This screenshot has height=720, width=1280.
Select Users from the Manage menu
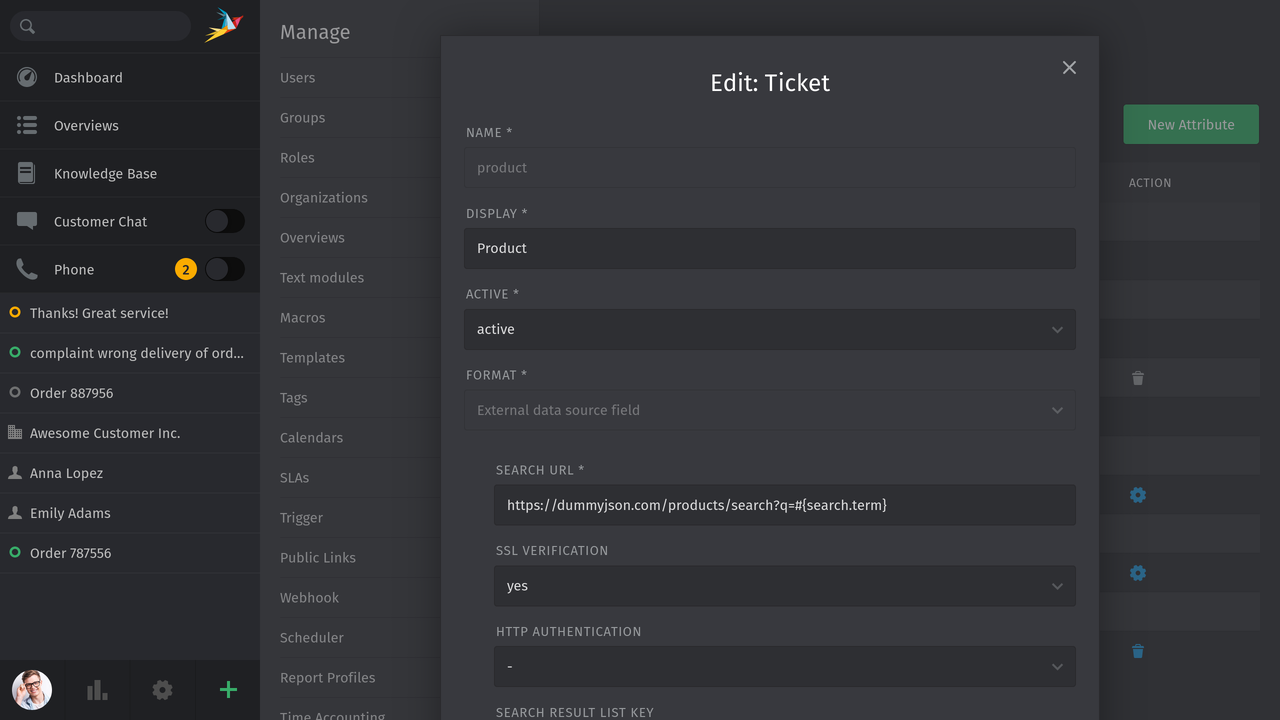click(x=296, y=77)
